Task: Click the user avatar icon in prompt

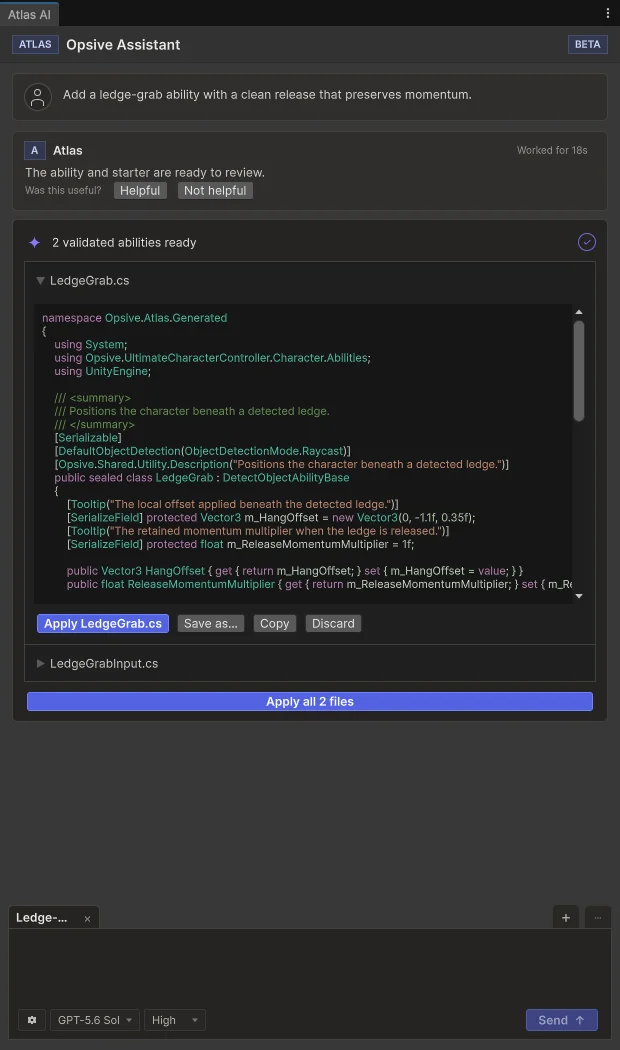Action: coord(38,96)
